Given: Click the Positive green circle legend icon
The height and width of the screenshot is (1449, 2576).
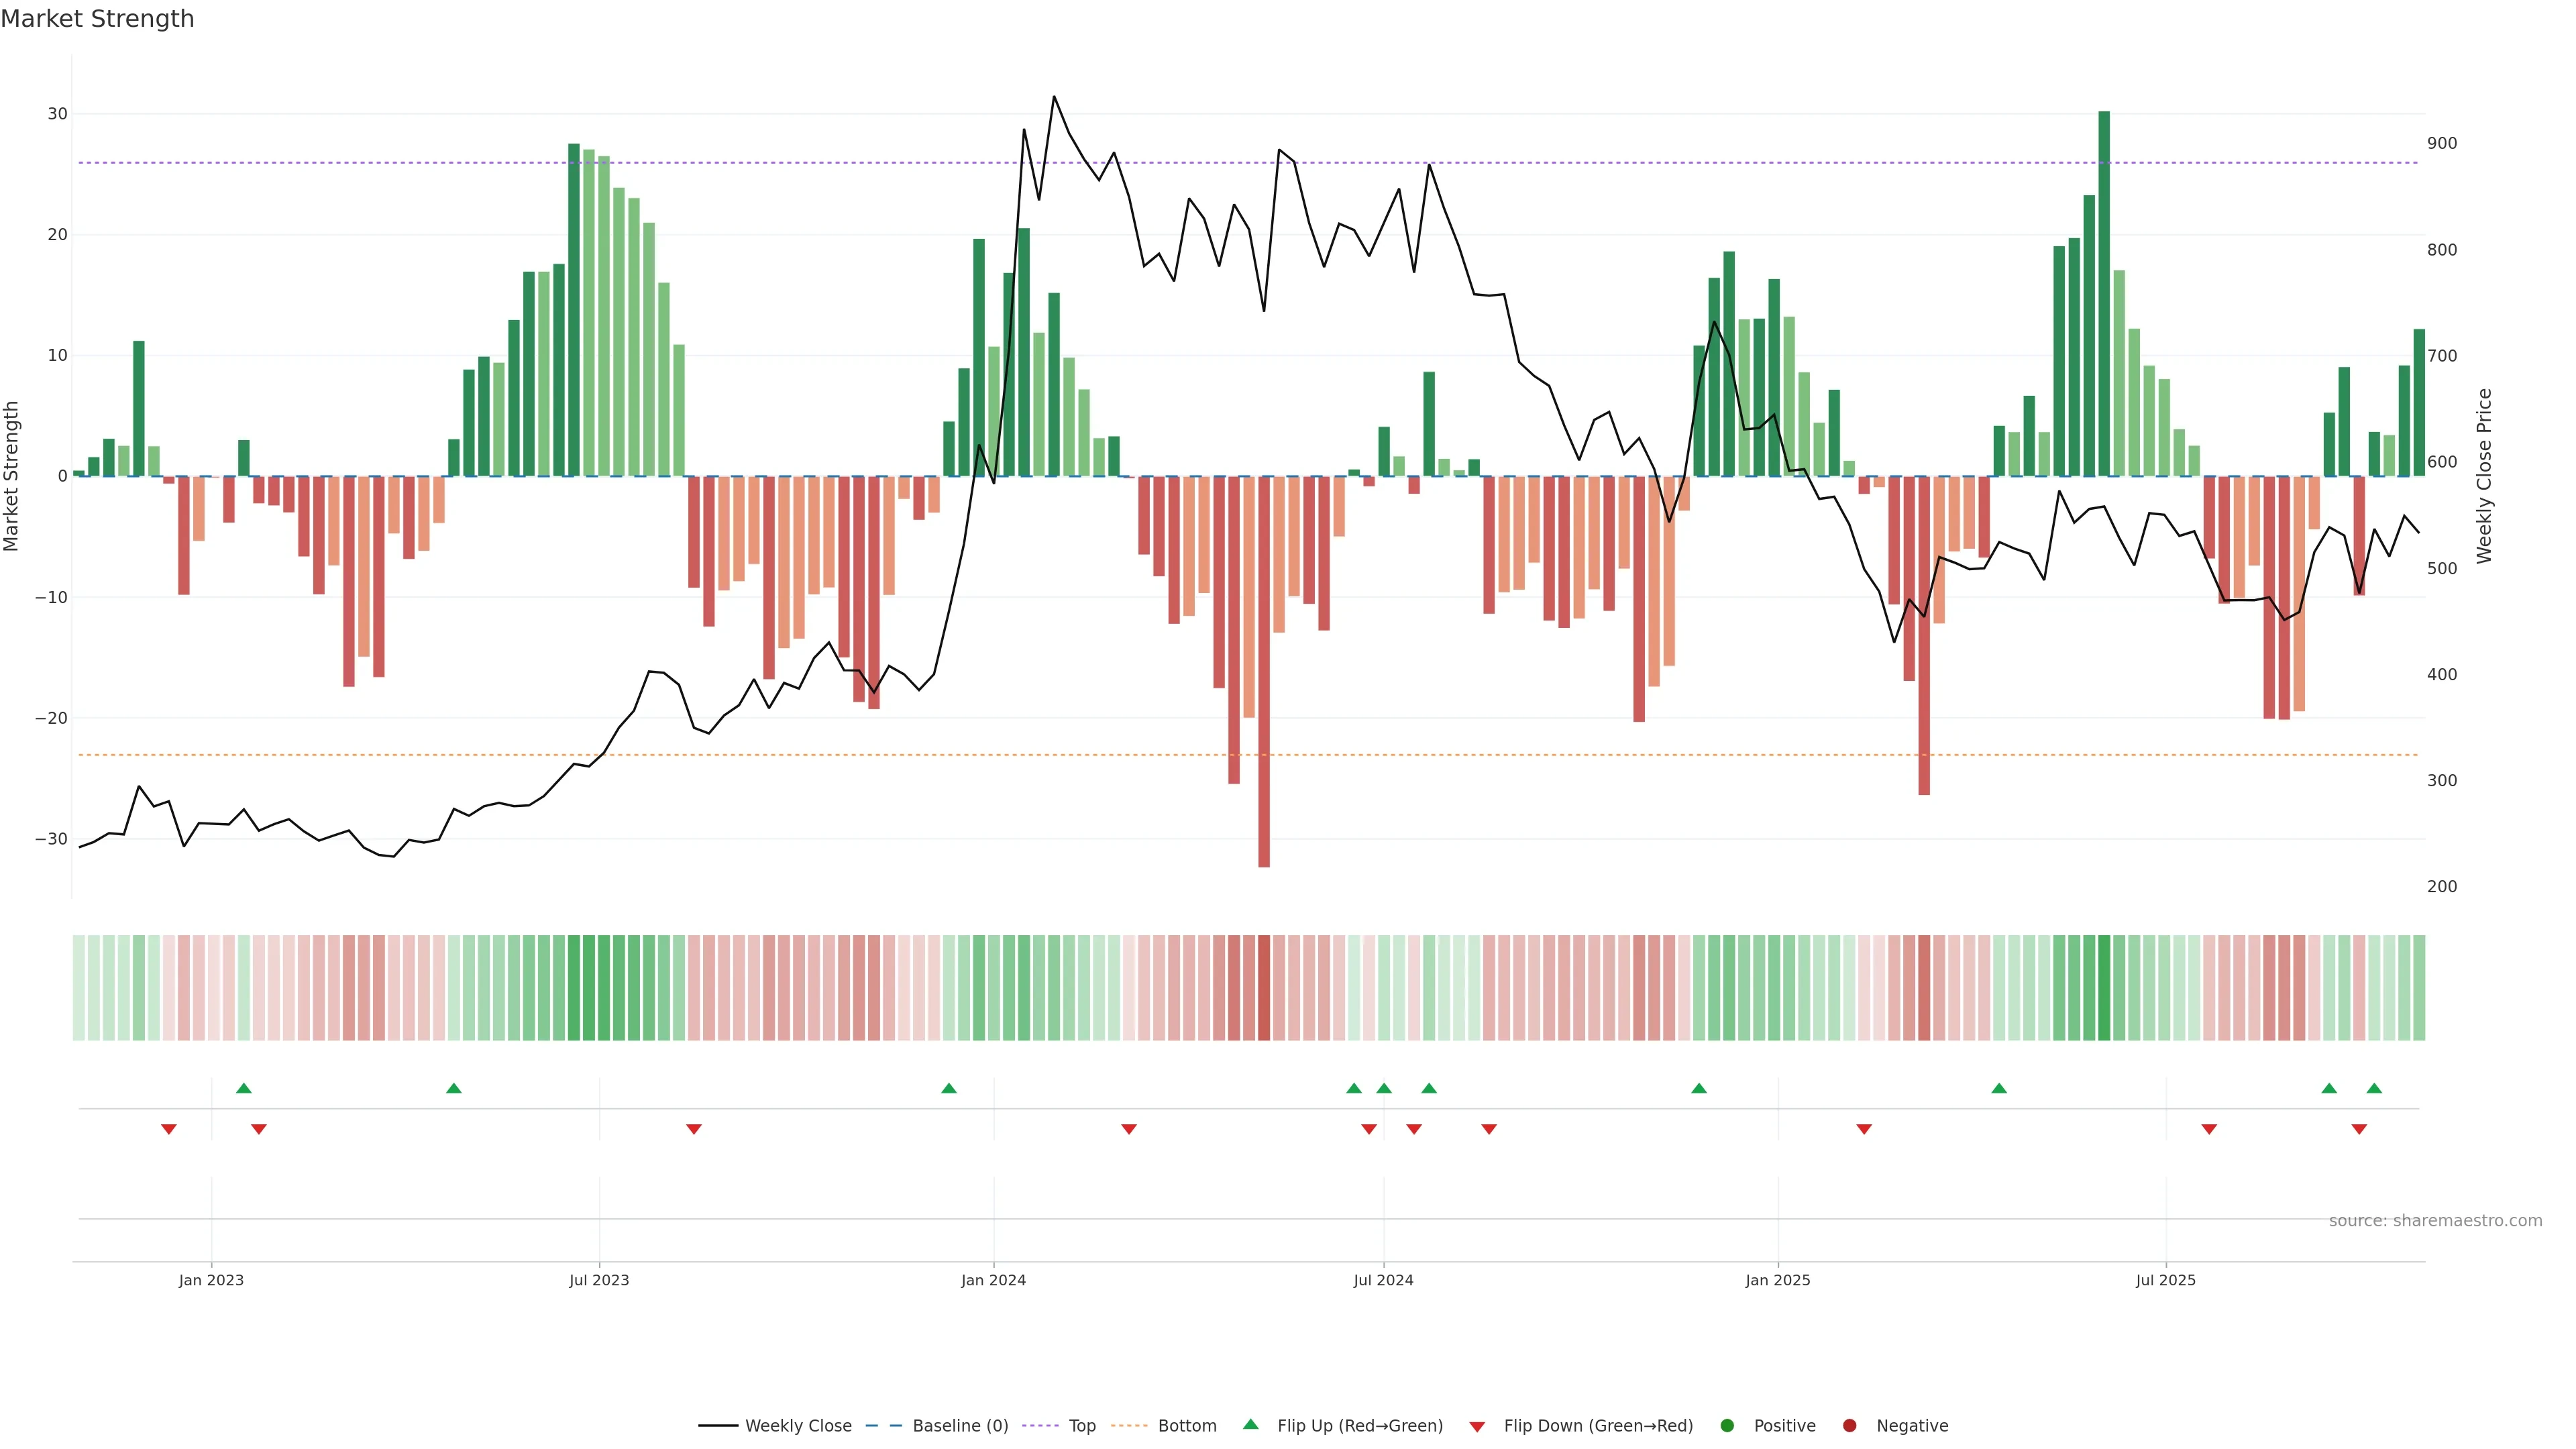Looking at the screenshot, I should pyautogui.click(x=1727, y=1425).
